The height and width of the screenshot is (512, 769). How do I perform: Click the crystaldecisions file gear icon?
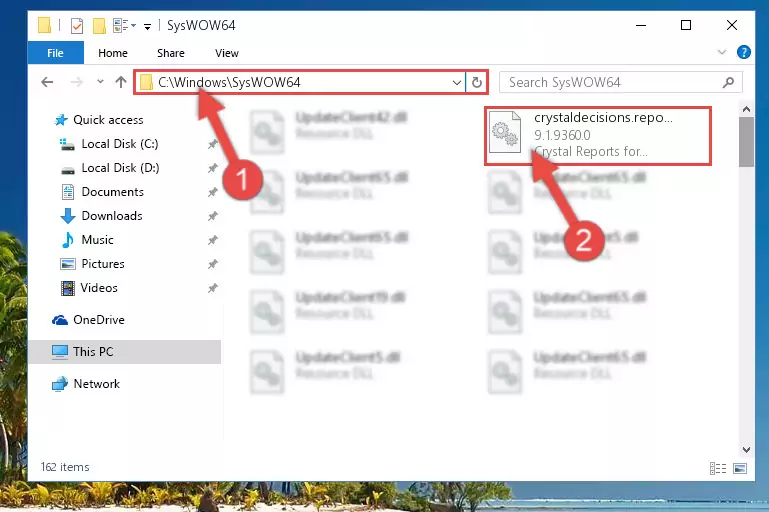pyautogui.click(x=505, y=132)
